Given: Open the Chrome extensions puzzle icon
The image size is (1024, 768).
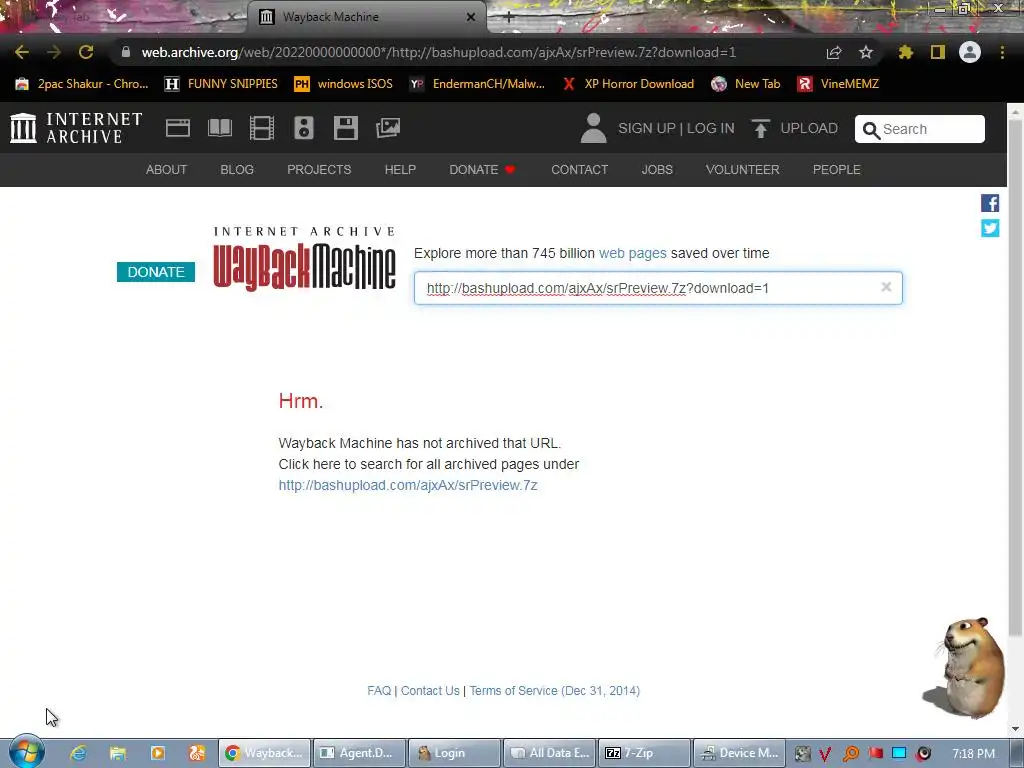Looking at the screenshot, I should [x=906, y=52].
